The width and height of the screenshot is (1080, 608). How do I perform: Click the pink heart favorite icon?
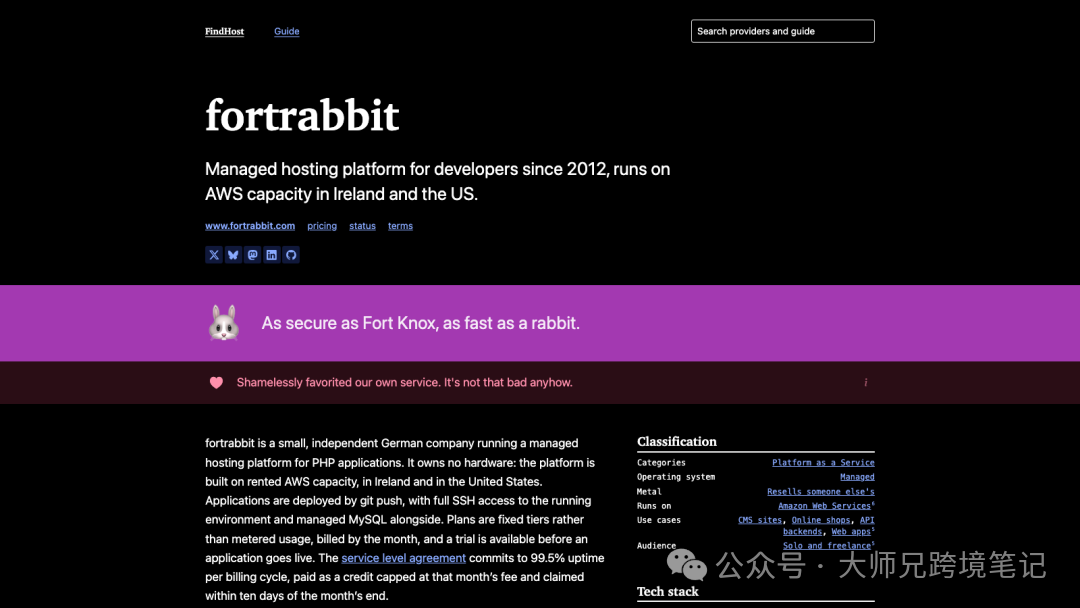coord(216,382)
